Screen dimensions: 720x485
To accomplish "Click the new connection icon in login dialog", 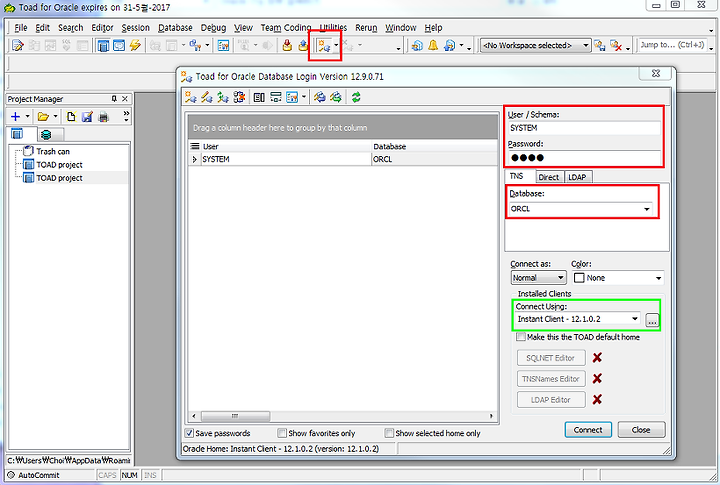I will point(191,97).
